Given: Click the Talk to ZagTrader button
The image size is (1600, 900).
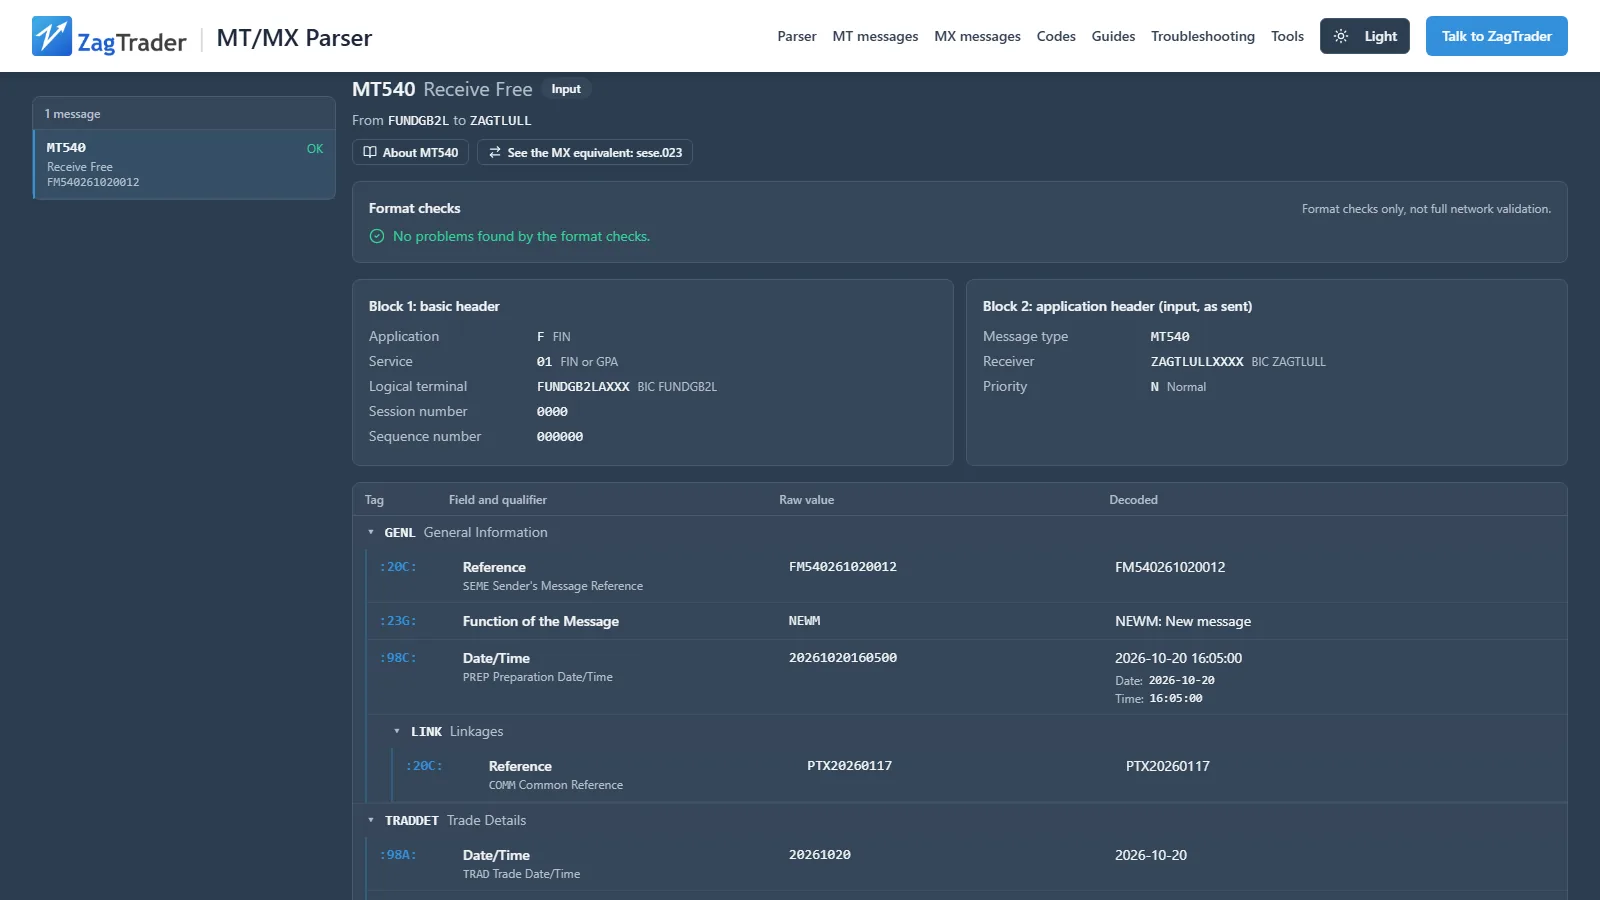Looking at the screenshot, I should tap(1497, 36).
